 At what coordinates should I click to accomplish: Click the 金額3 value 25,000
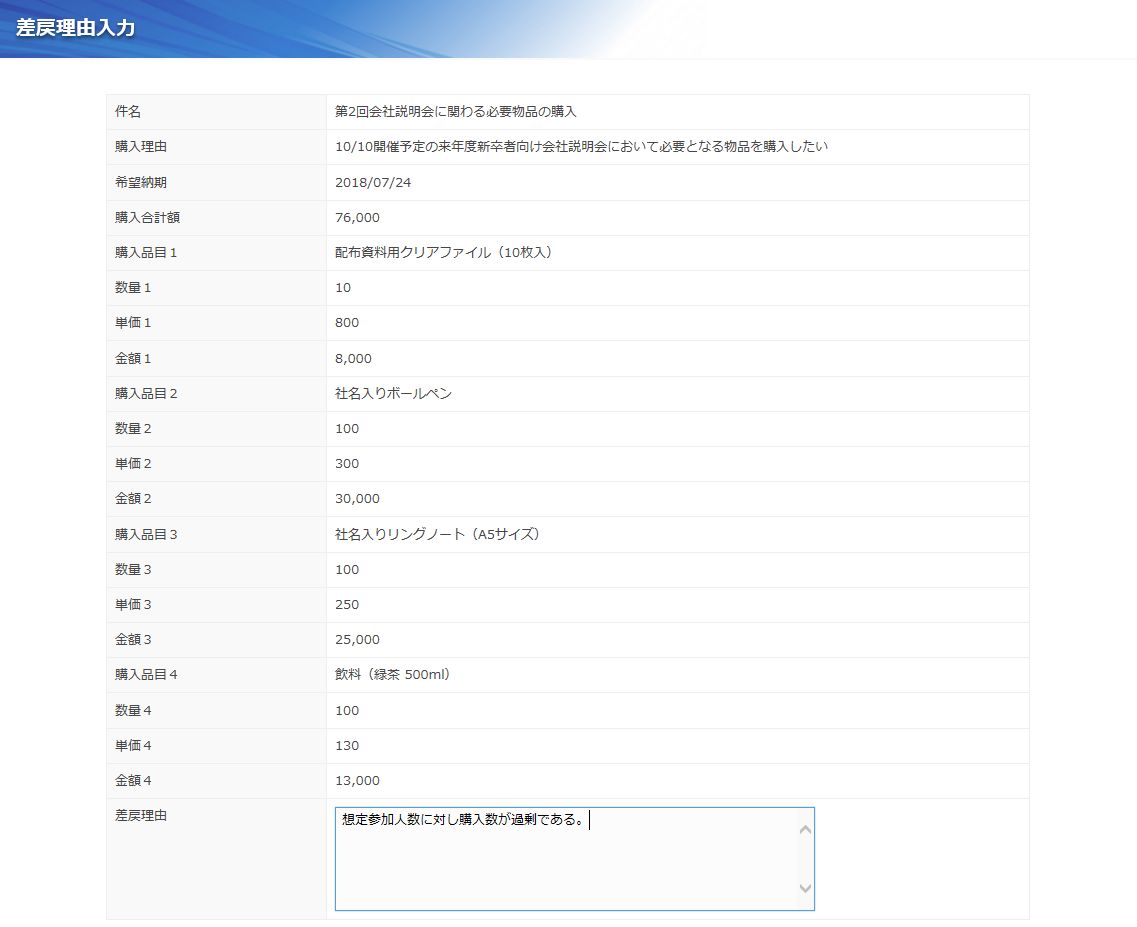coord(357,640)
